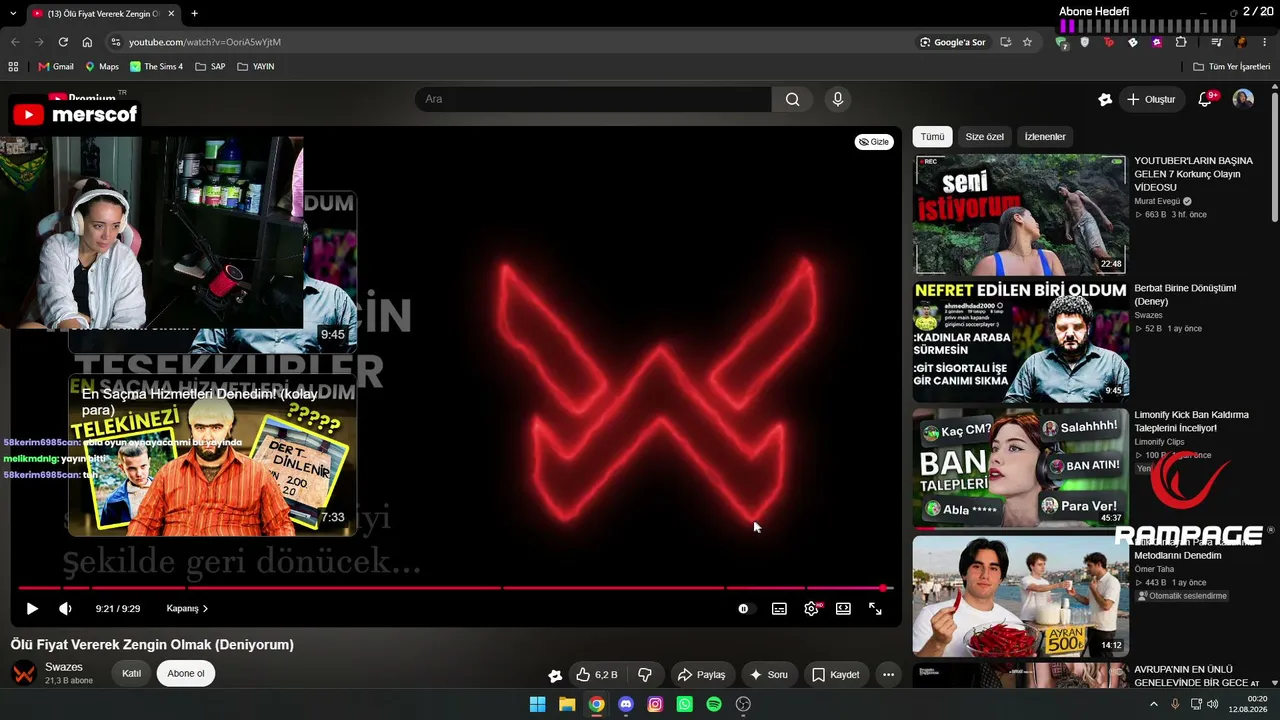The width and height of the screenshot is (1280, 720).
Task: Hide the end screen with Gizle
Action: click(874, 142)
